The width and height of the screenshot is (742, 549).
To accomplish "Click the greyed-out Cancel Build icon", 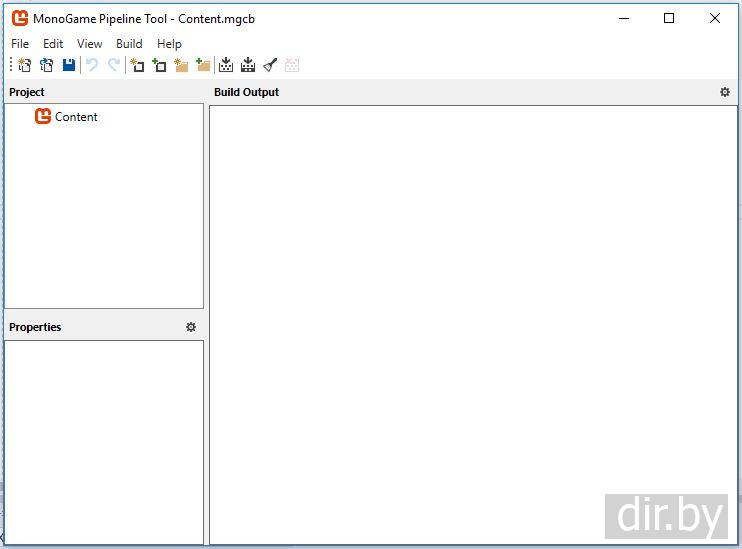I will [x=292, y=65].
